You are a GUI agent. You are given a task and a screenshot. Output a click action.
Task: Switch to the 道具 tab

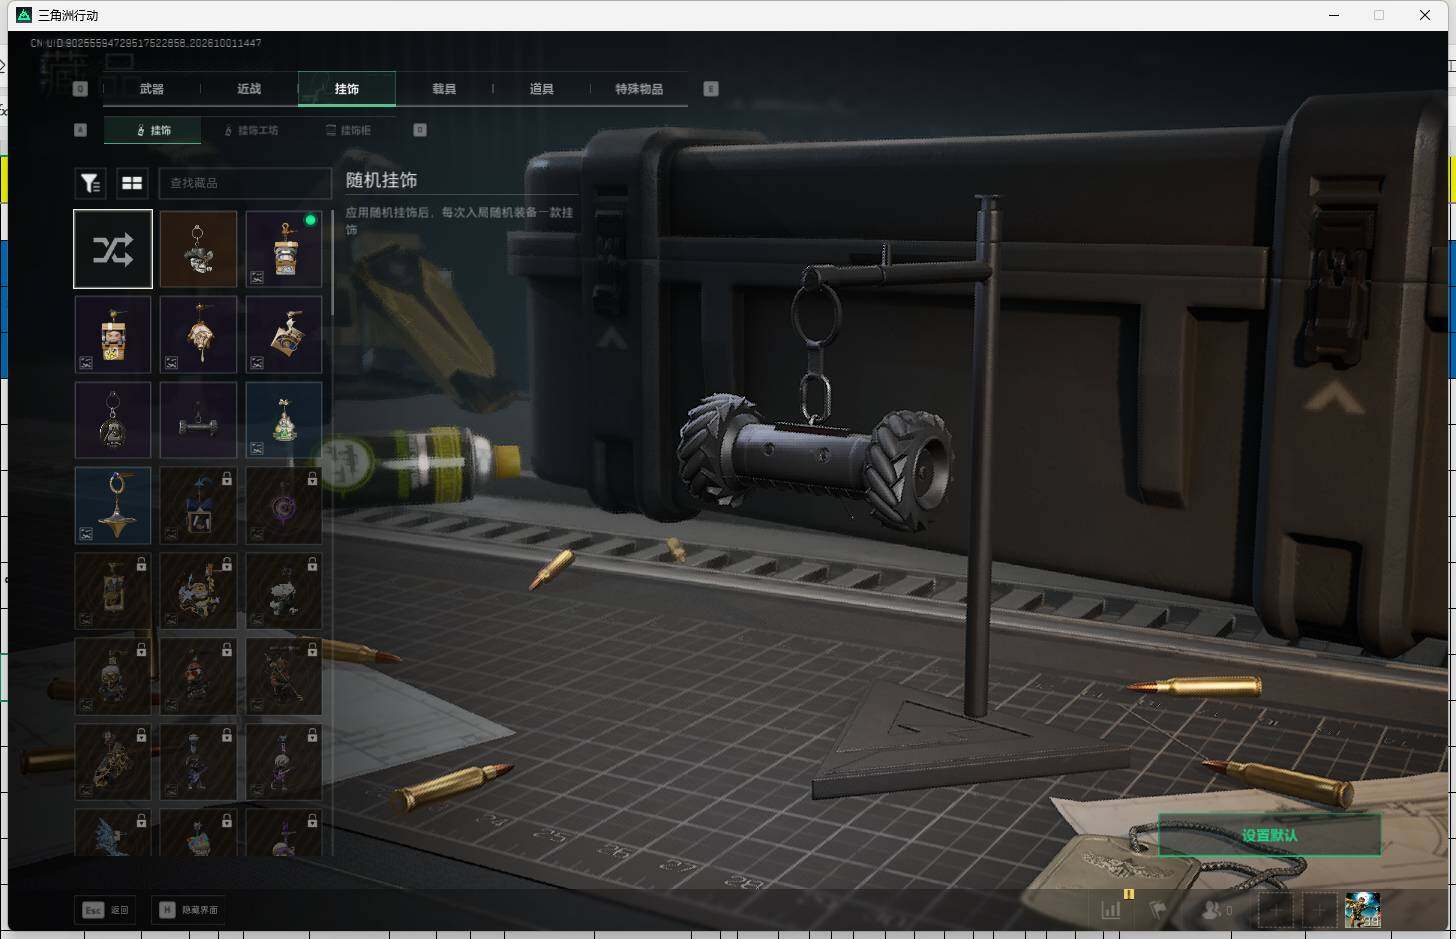point(542,89)
